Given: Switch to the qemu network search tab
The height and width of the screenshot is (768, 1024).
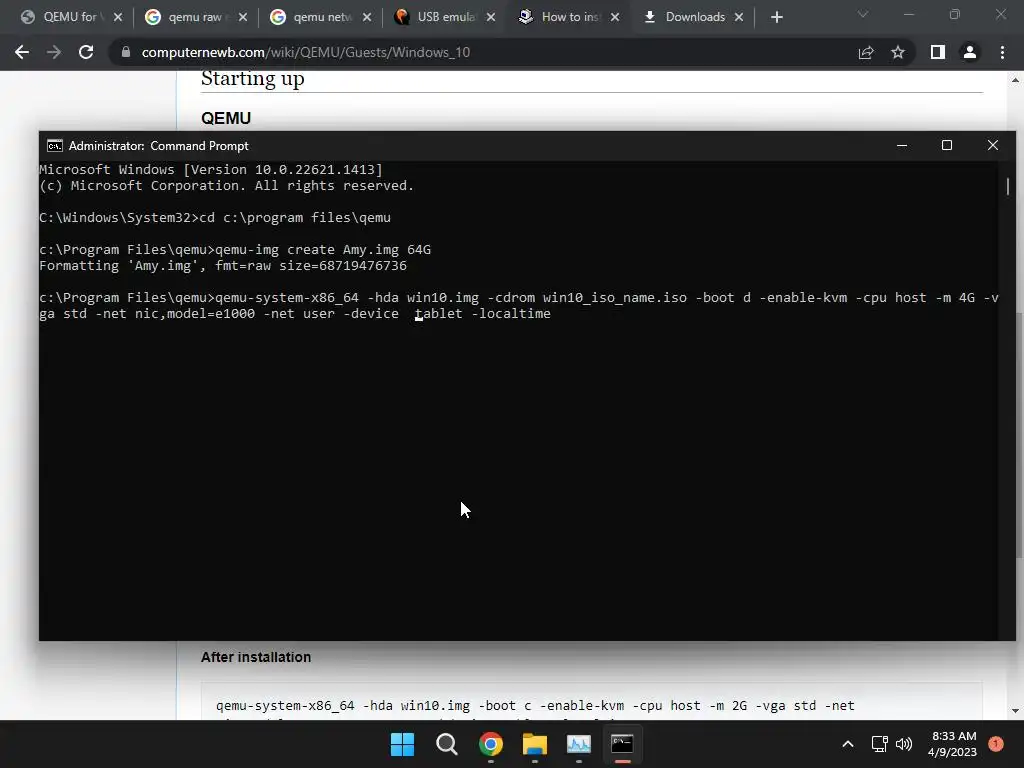Looking at the screenshot, I should [x=319, y=17].
